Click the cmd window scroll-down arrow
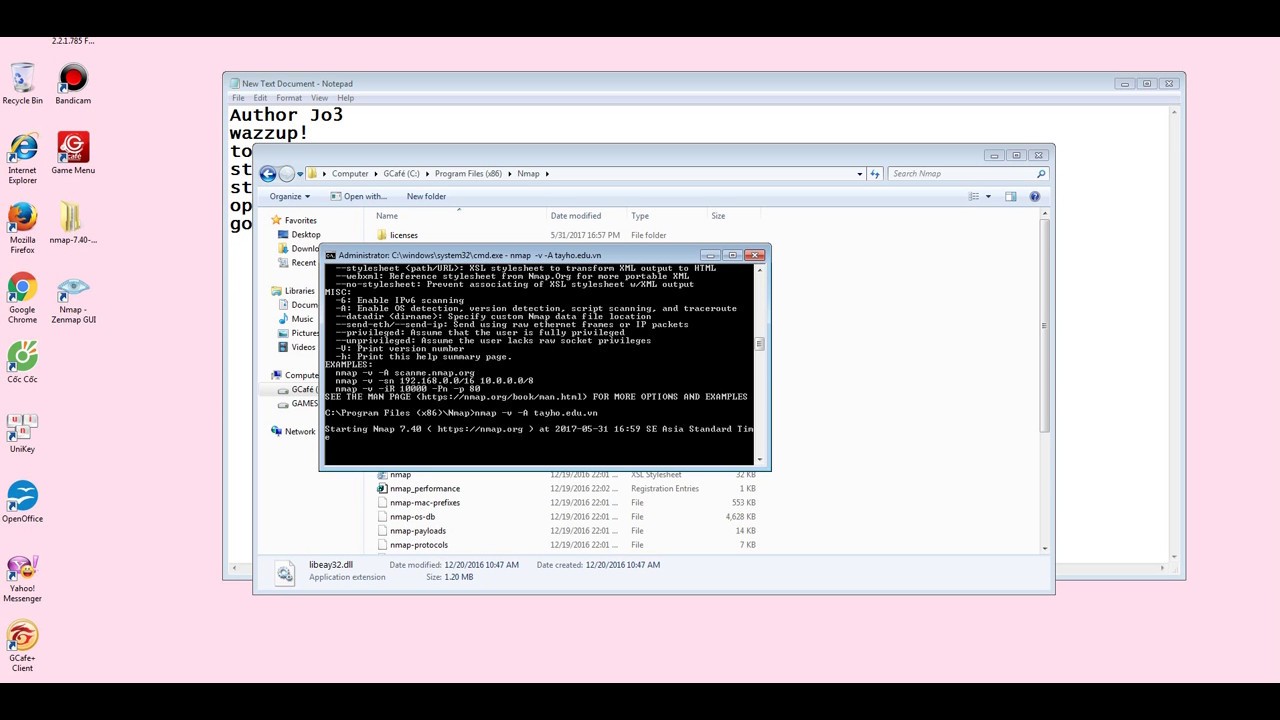This screenshot has width=1280, height=720. pyautogui.click(x=759, y=460)
